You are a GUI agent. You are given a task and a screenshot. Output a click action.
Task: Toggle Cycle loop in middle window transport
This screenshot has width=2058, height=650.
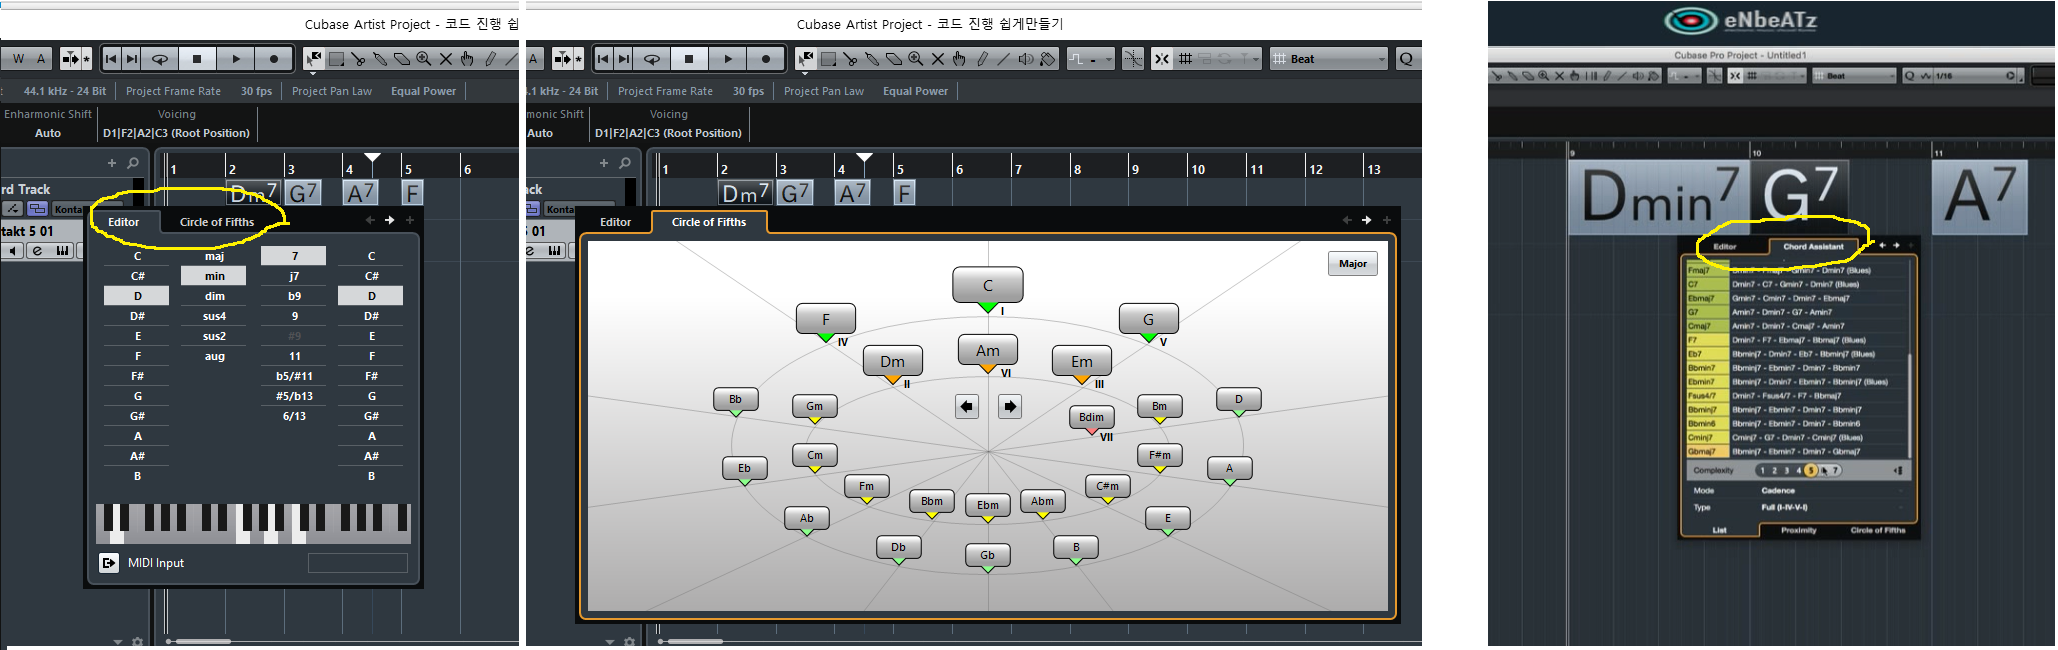[x=651, y=59]
